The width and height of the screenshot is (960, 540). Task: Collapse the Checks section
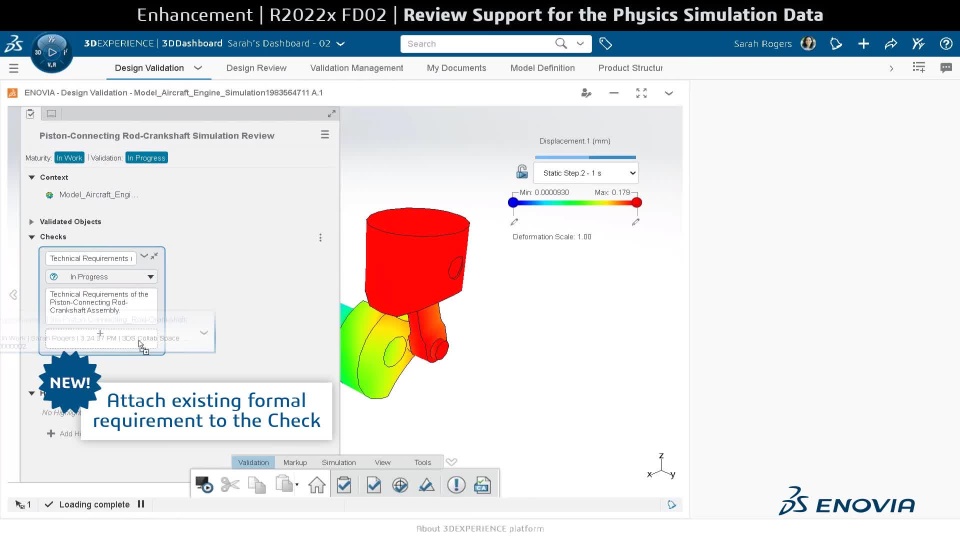pyautogui.click(x=32, y=236)
